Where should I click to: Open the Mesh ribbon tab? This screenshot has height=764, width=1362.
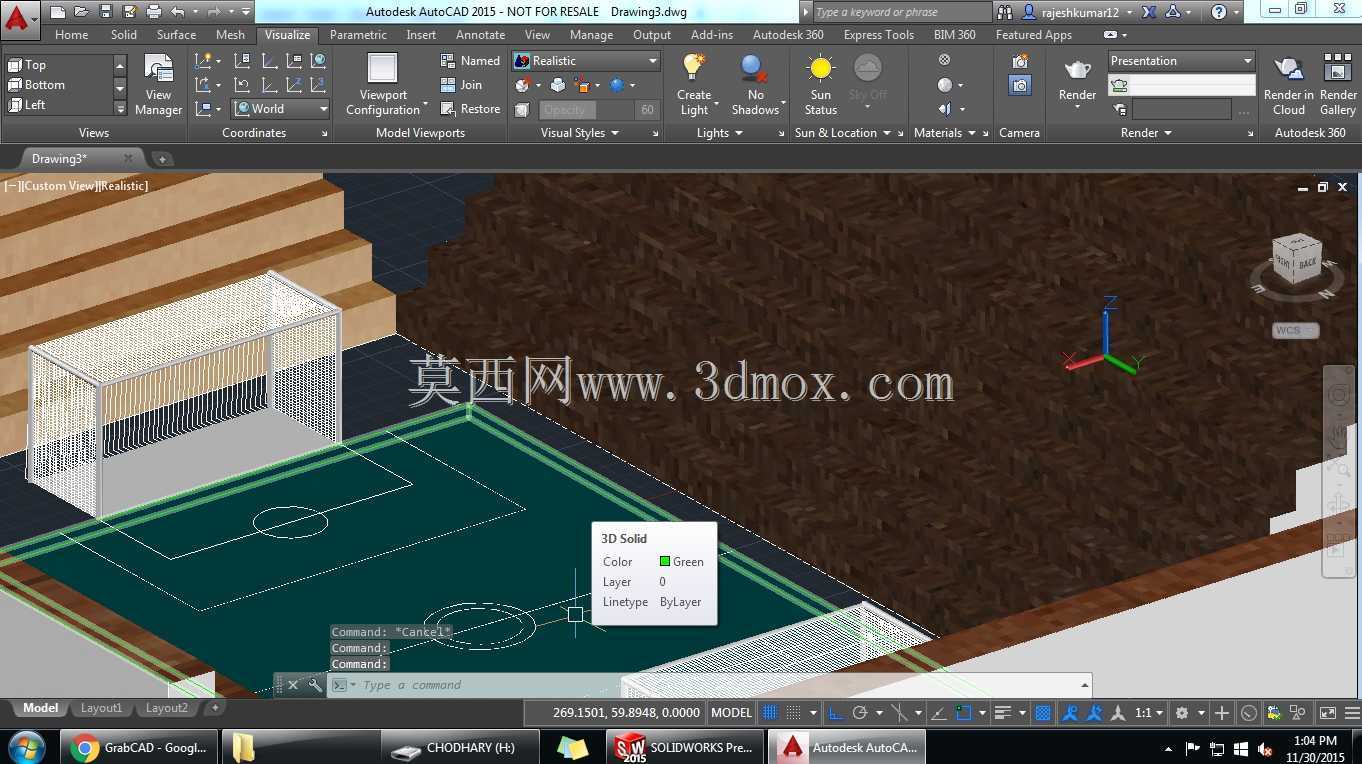(x=230, y=35)
